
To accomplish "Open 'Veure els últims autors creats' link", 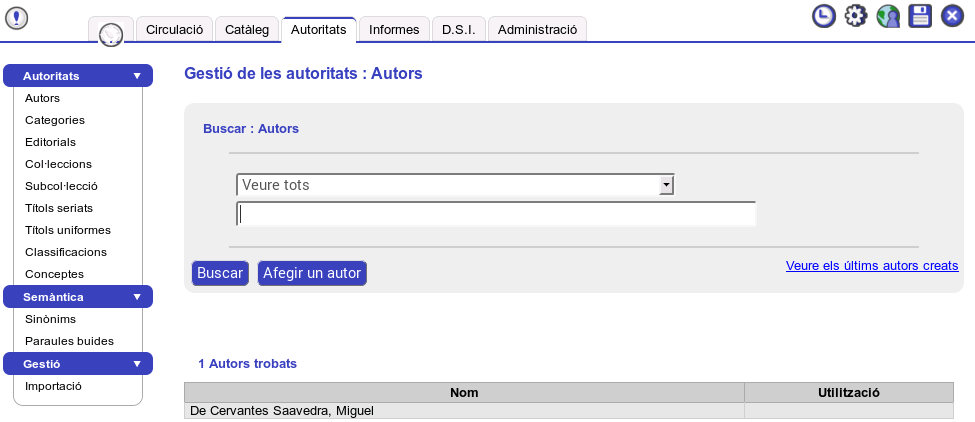I will click(x=872, y=266).
